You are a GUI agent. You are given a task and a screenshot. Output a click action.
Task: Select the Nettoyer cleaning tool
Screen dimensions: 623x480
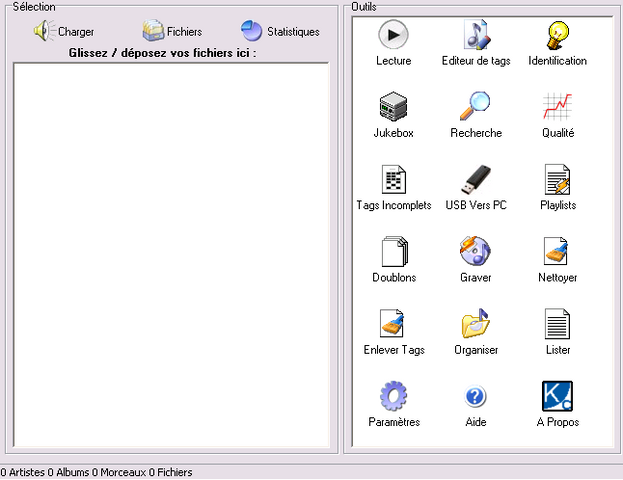pos(558,259)
